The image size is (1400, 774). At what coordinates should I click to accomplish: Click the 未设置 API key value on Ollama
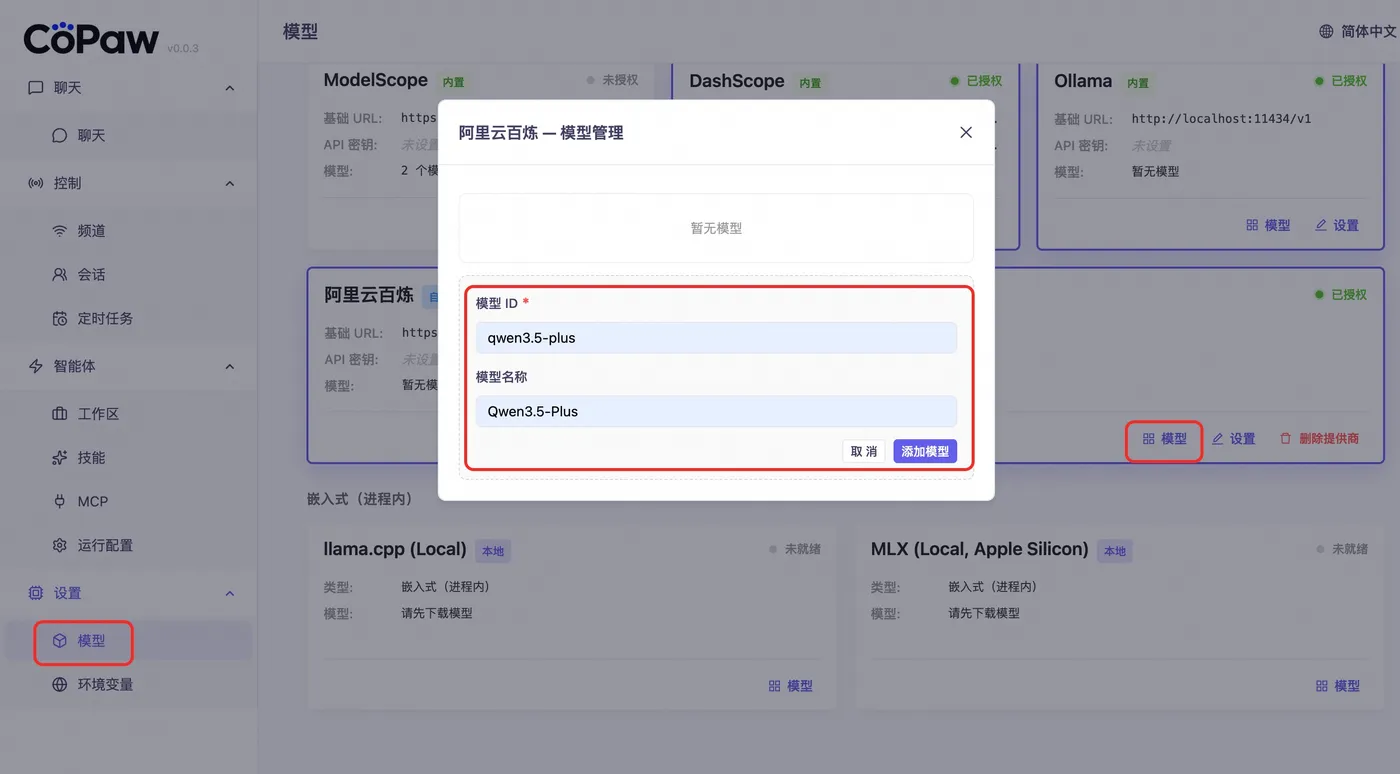pos(1151,145)
